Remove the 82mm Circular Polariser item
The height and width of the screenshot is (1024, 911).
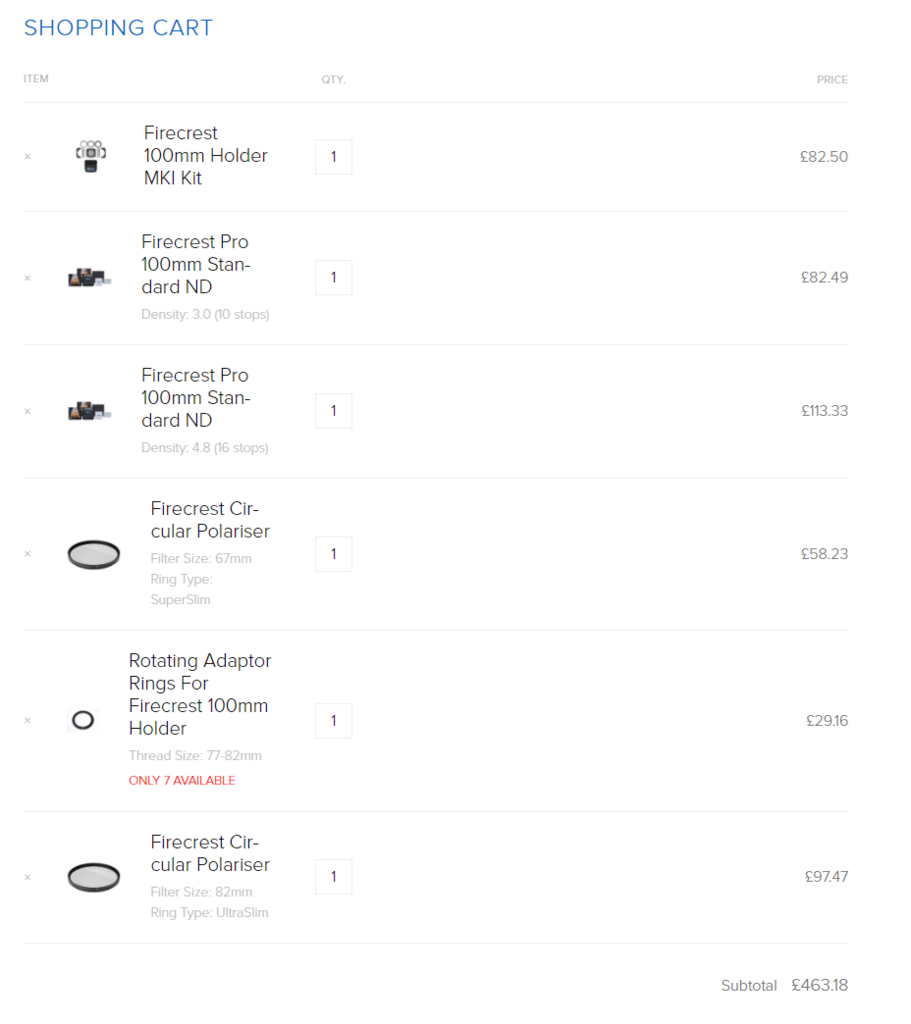click(x=28, y=877)
